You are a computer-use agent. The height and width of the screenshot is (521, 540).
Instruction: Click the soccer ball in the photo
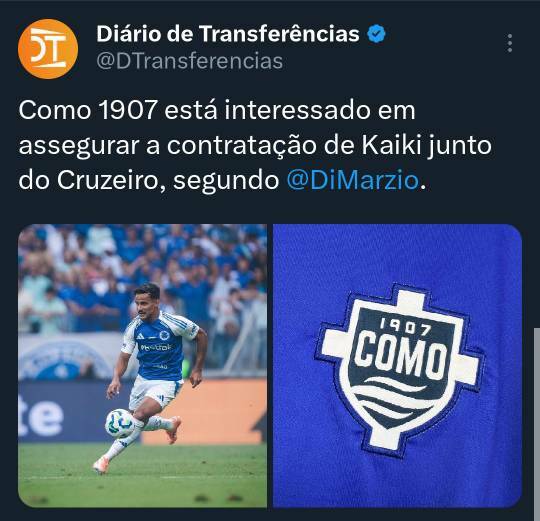pyautogui.click(x=120, y=424)
